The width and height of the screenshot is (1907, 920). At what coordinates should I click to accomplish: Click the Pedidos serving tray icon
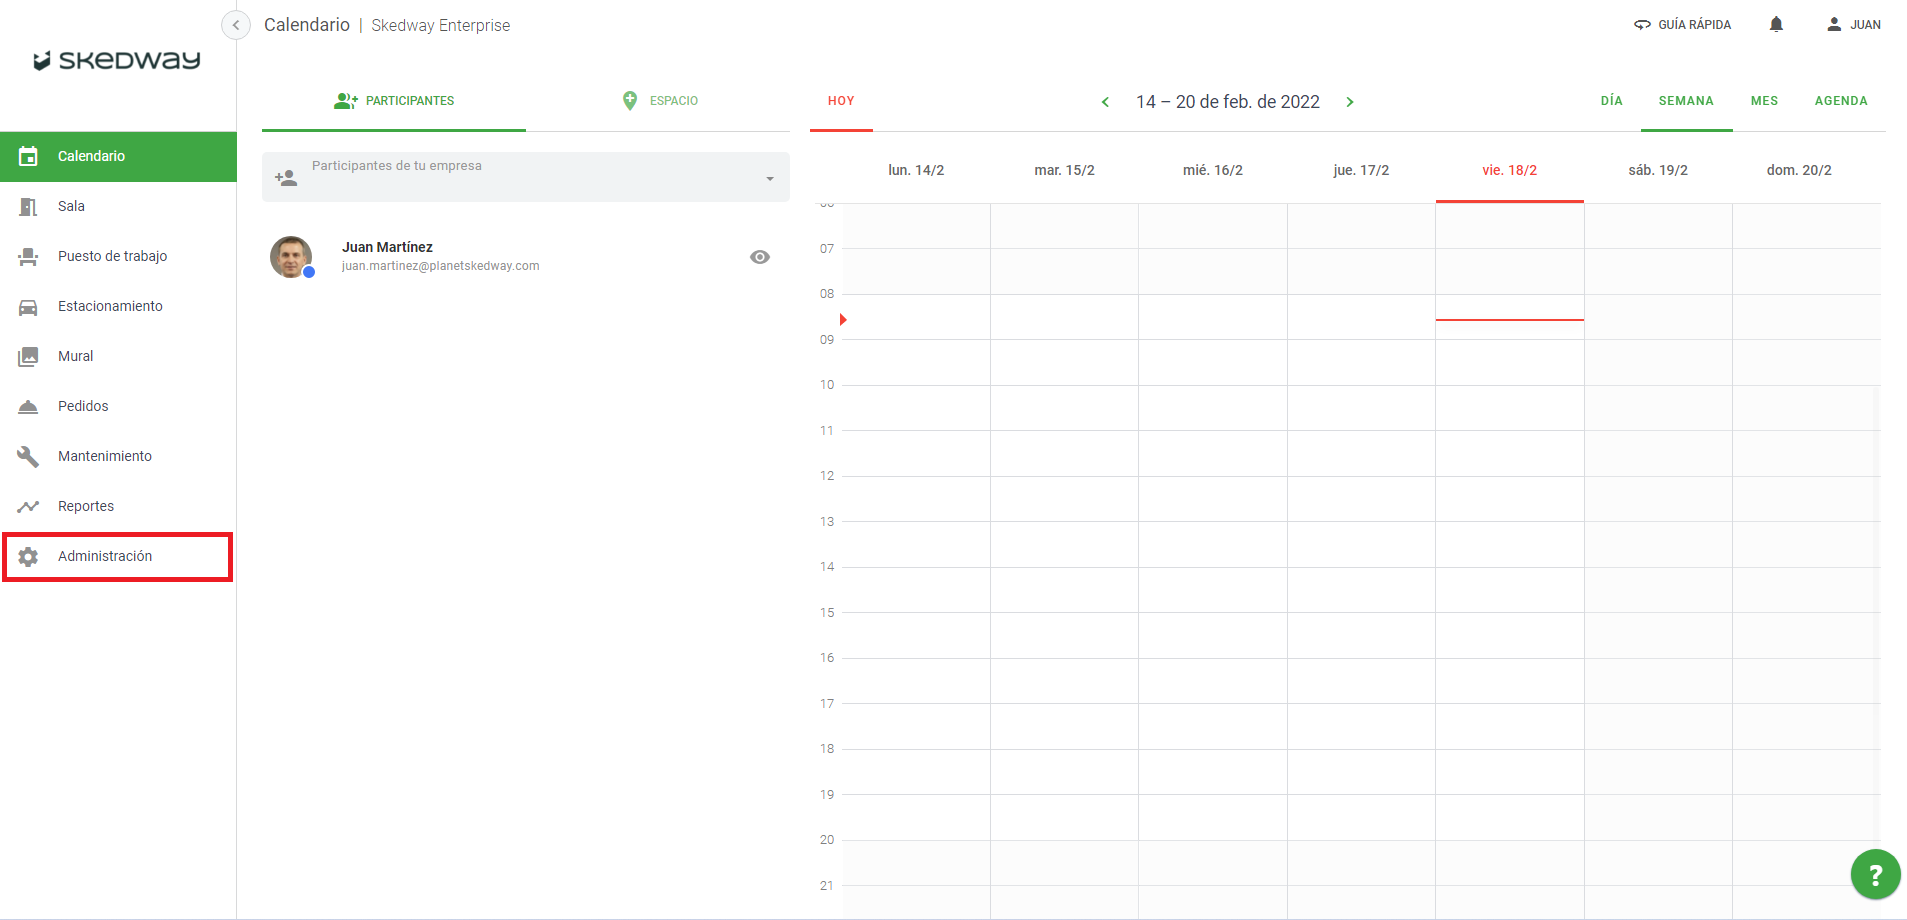pyautogui.click(x=28, y=407)
